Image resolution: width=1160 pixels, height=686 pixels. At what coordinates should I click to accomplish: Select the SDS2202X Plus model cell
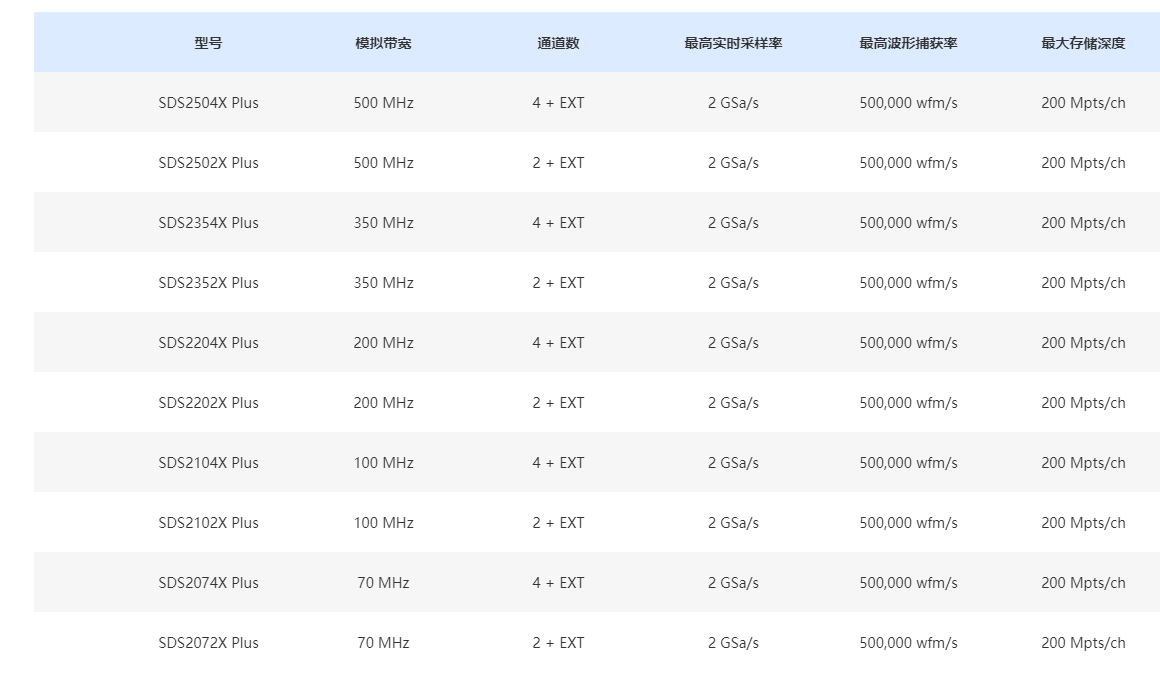(x=208, y=403)
